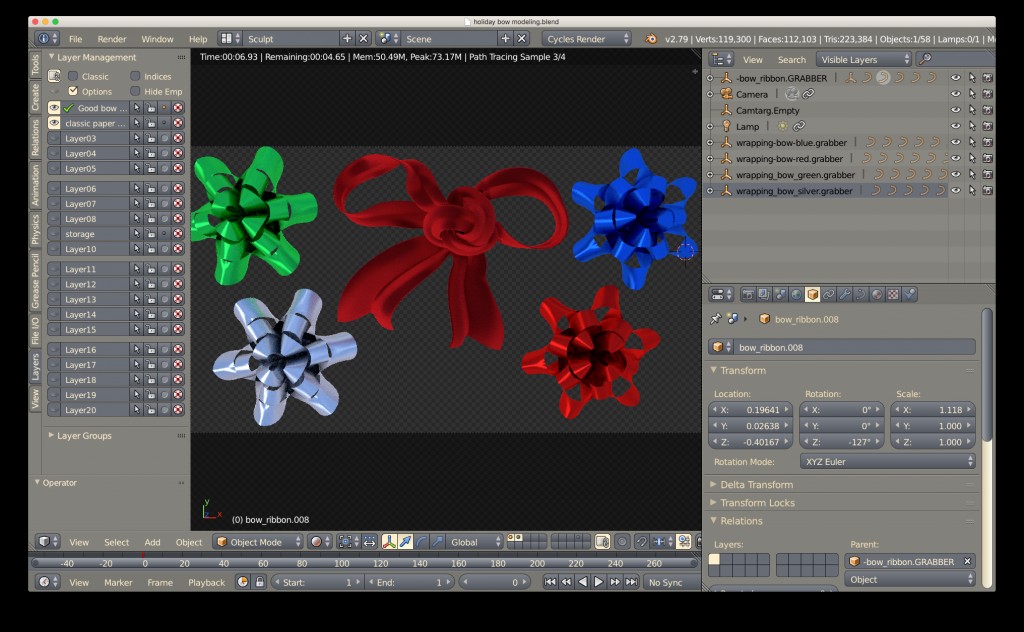Expand the Layer Groups panel
Viewport: 1024px width, 632px height.
(84, 435)
